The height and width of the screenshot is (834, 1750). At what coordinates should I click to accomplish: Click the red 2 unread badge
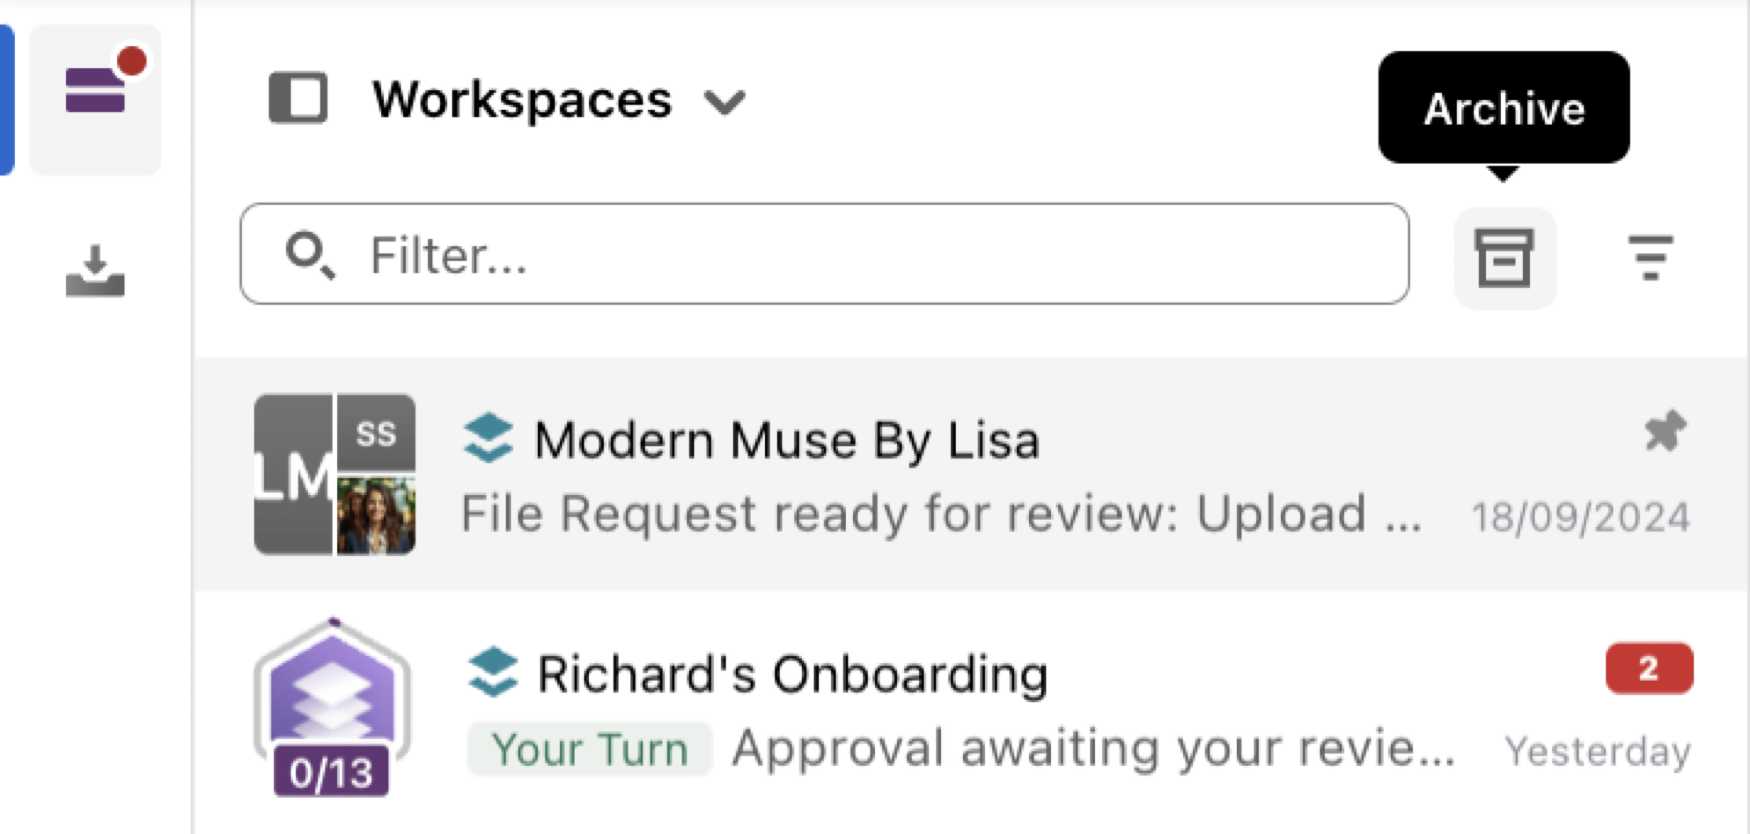coord(1649,668)
